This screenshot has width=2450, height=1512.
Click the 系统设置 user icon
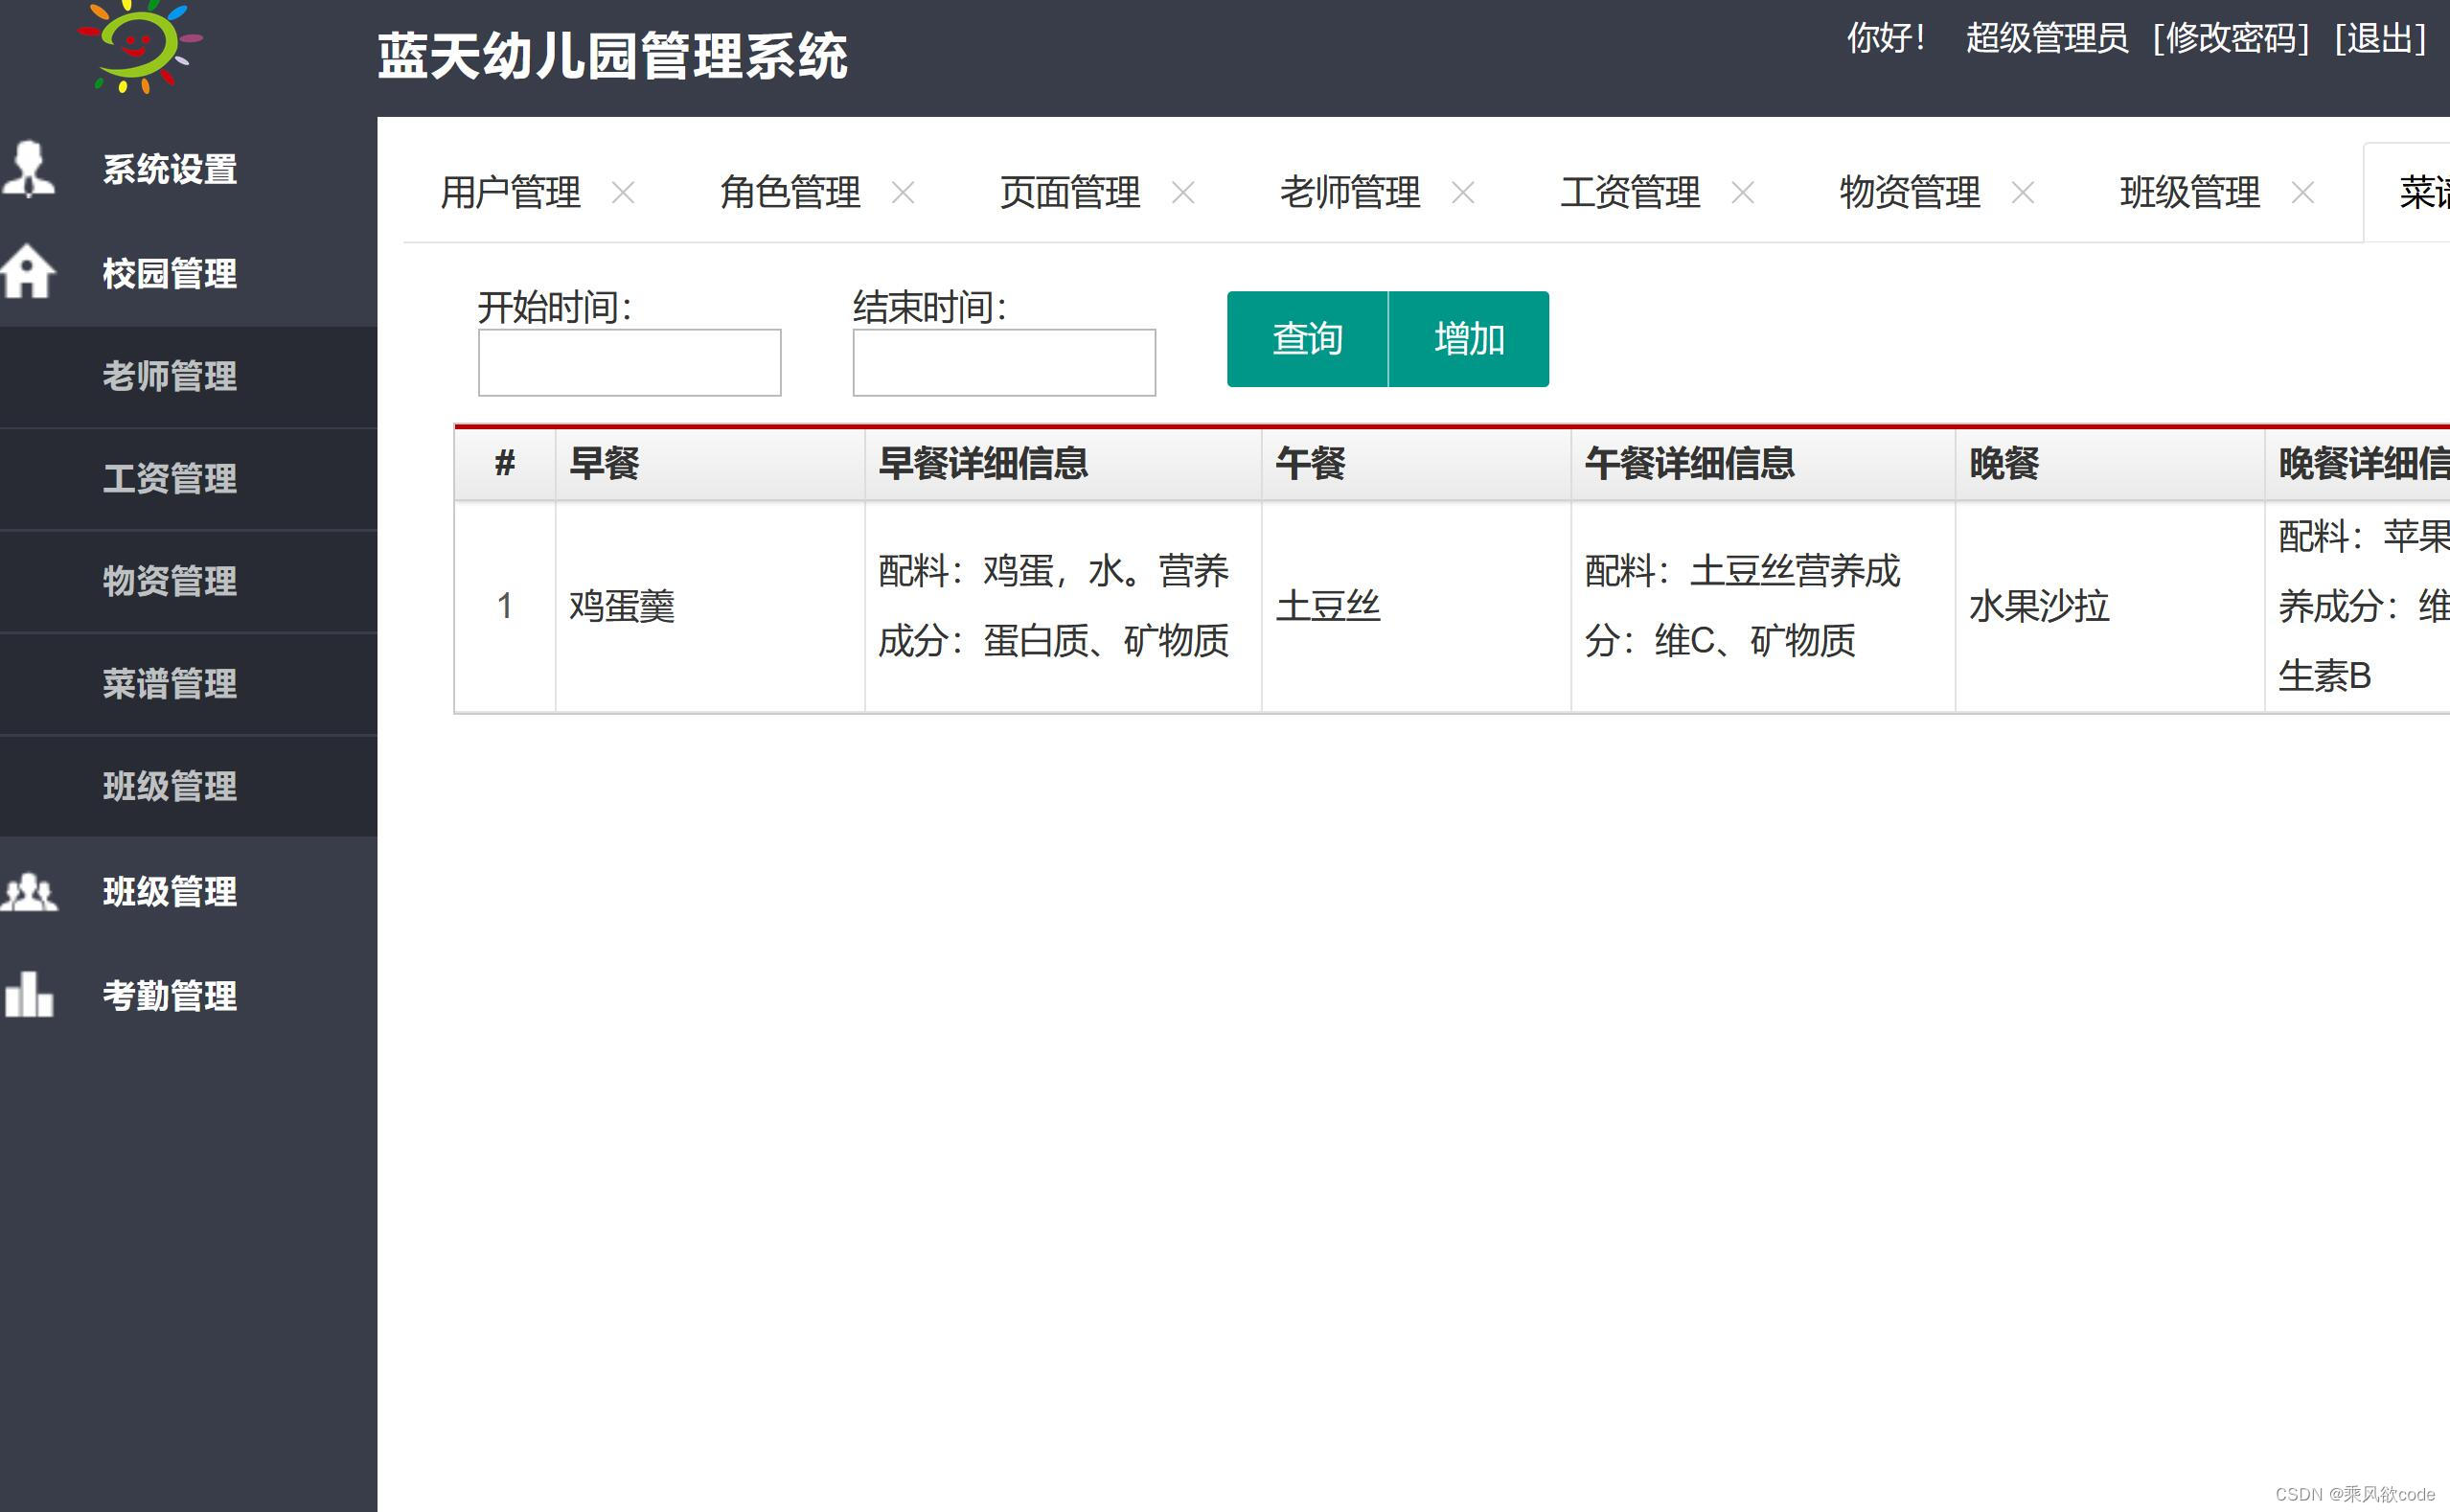click(28, 168)
